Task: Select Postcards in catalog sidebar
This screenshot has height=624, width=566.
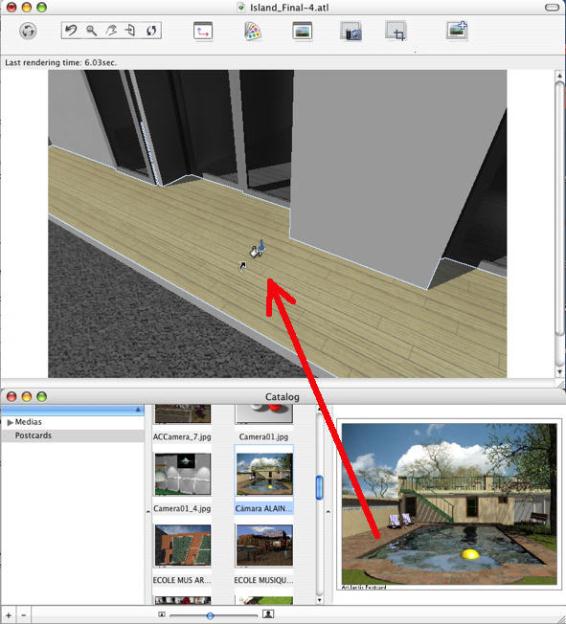Action: pyautogui.click(x=33, y=435)
